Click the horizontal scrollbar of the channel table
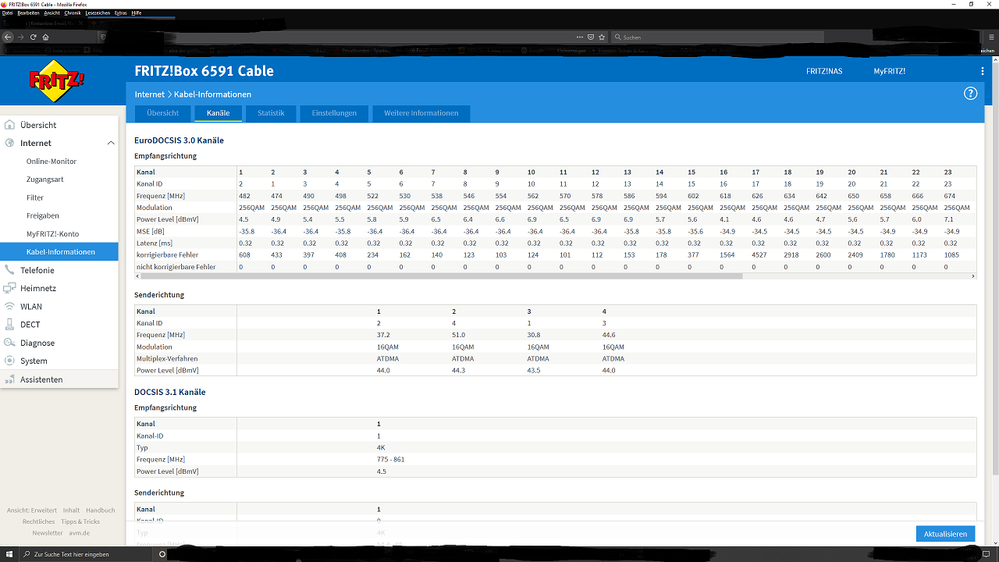Image resolution: width=999 pixels, height=562 pixels. 441,276
